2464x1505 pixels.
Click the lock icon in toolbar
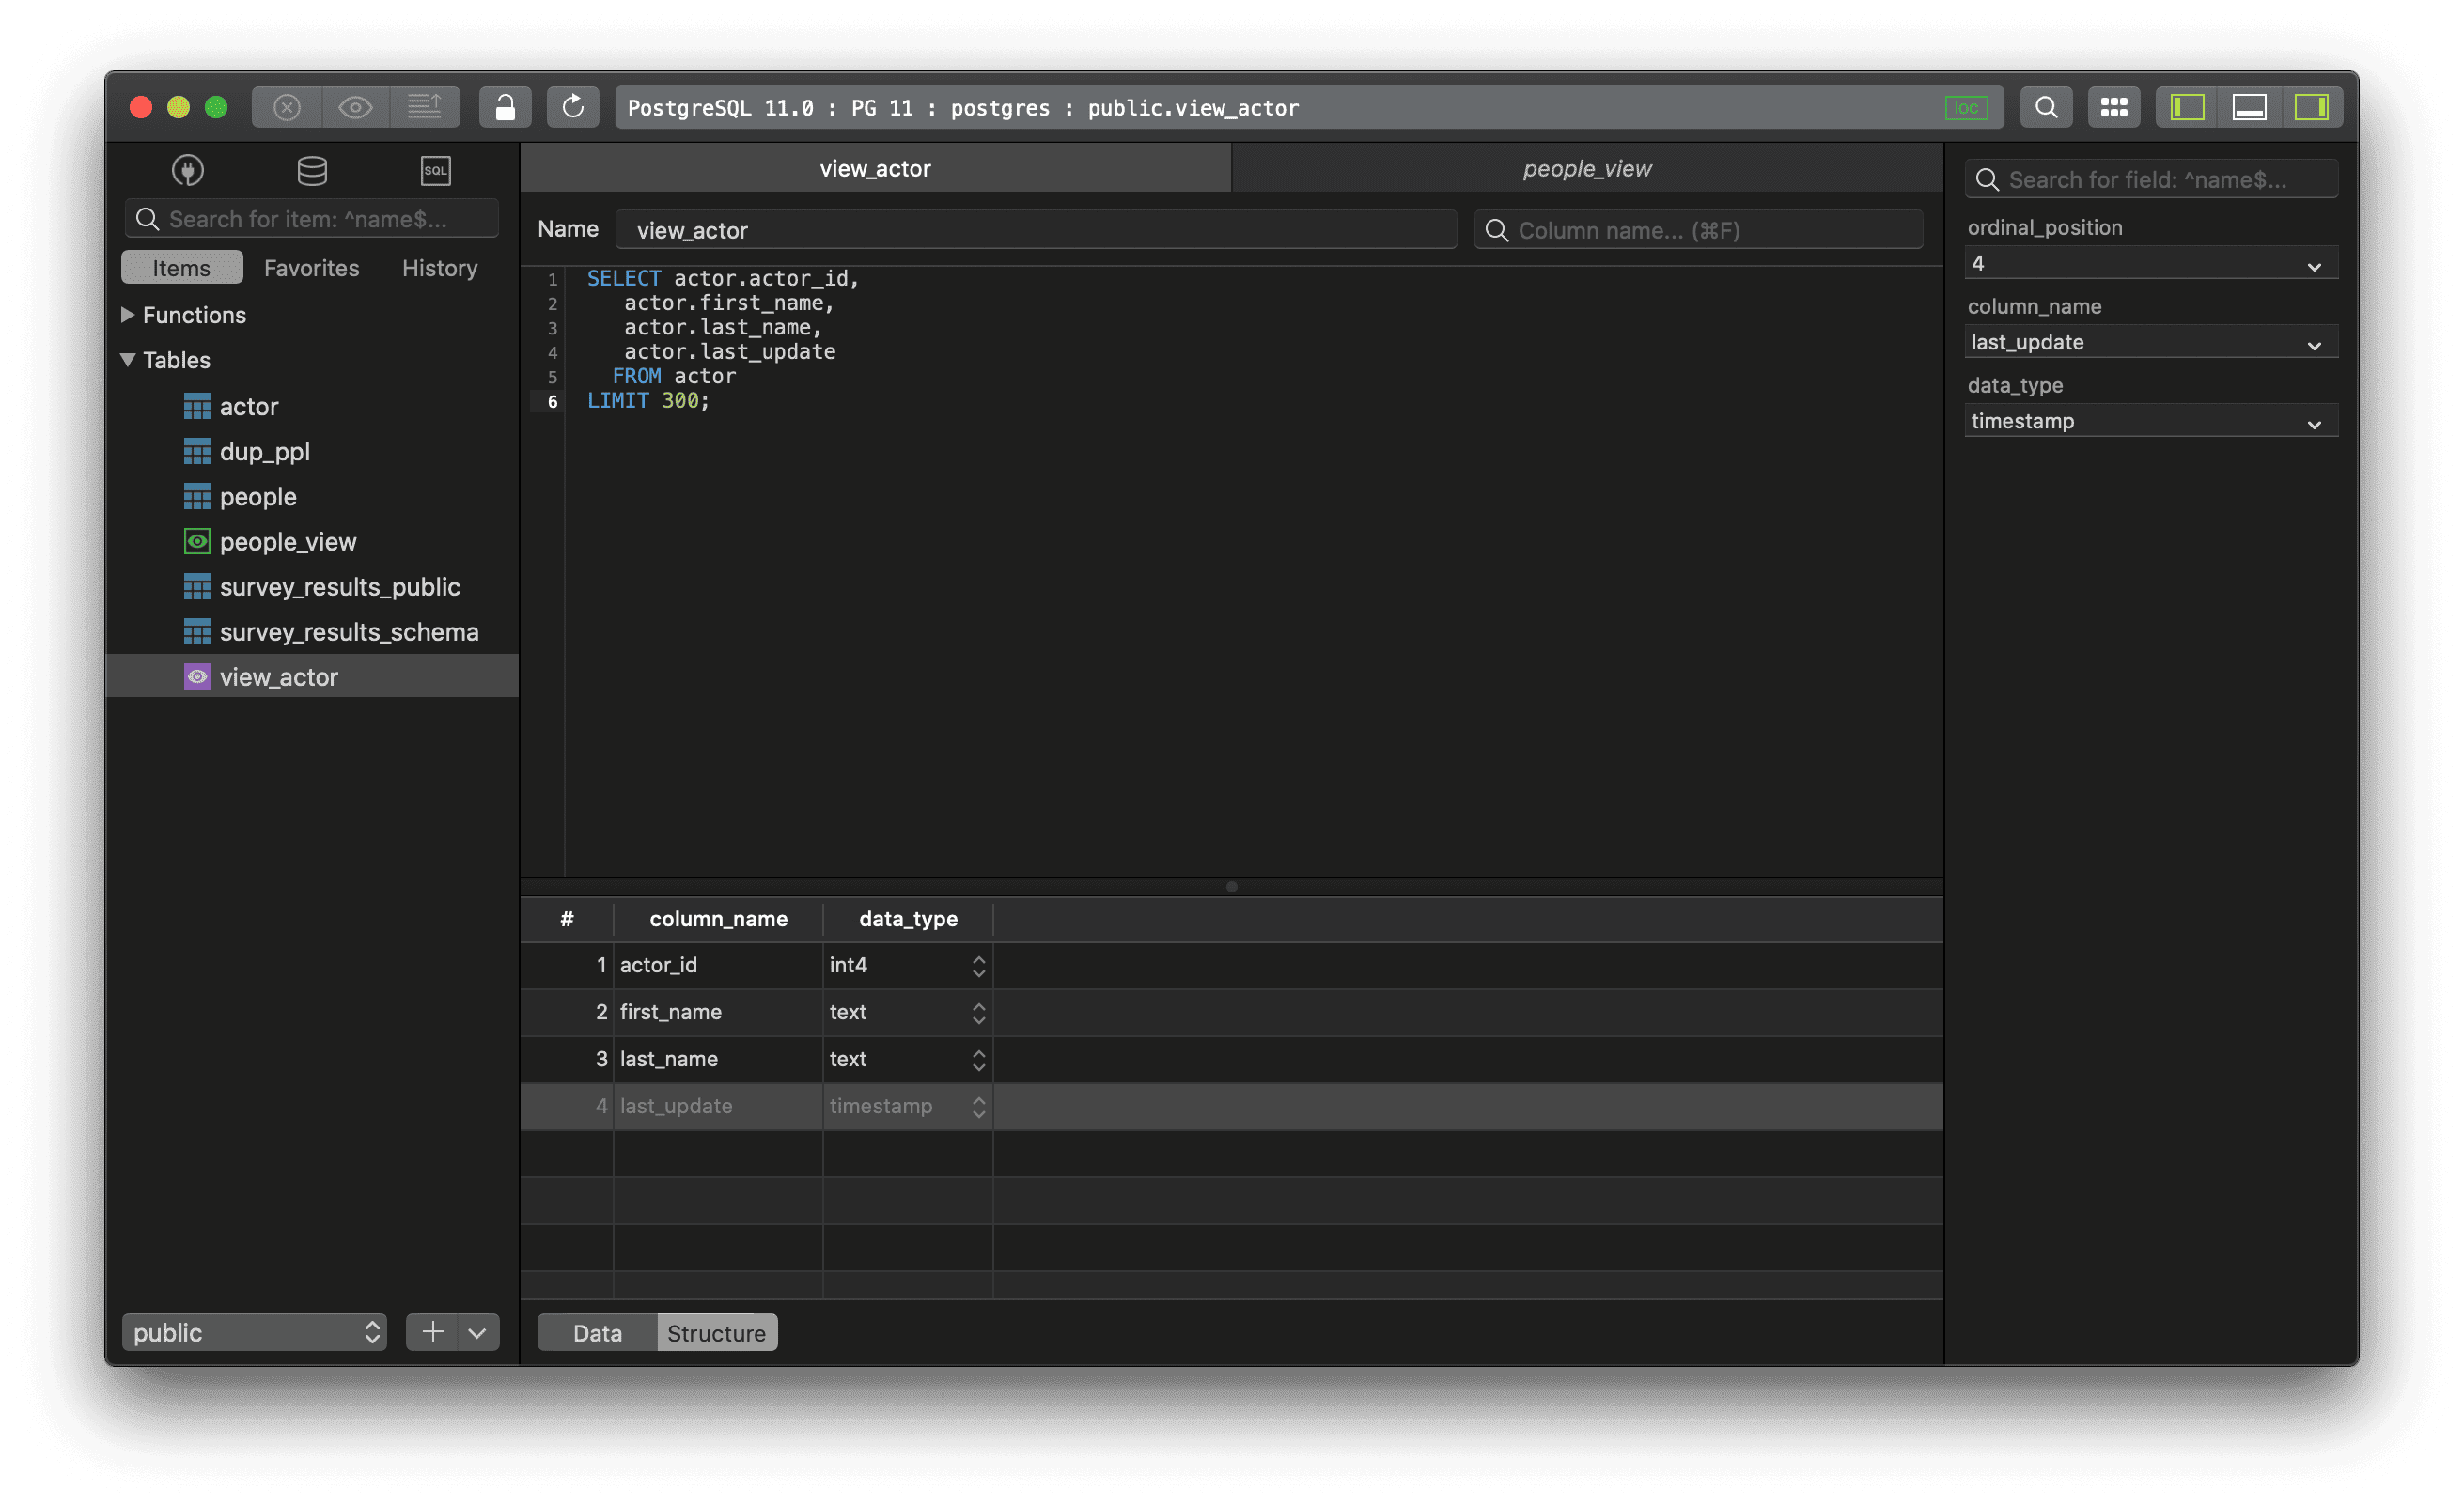tap(505, 107)
